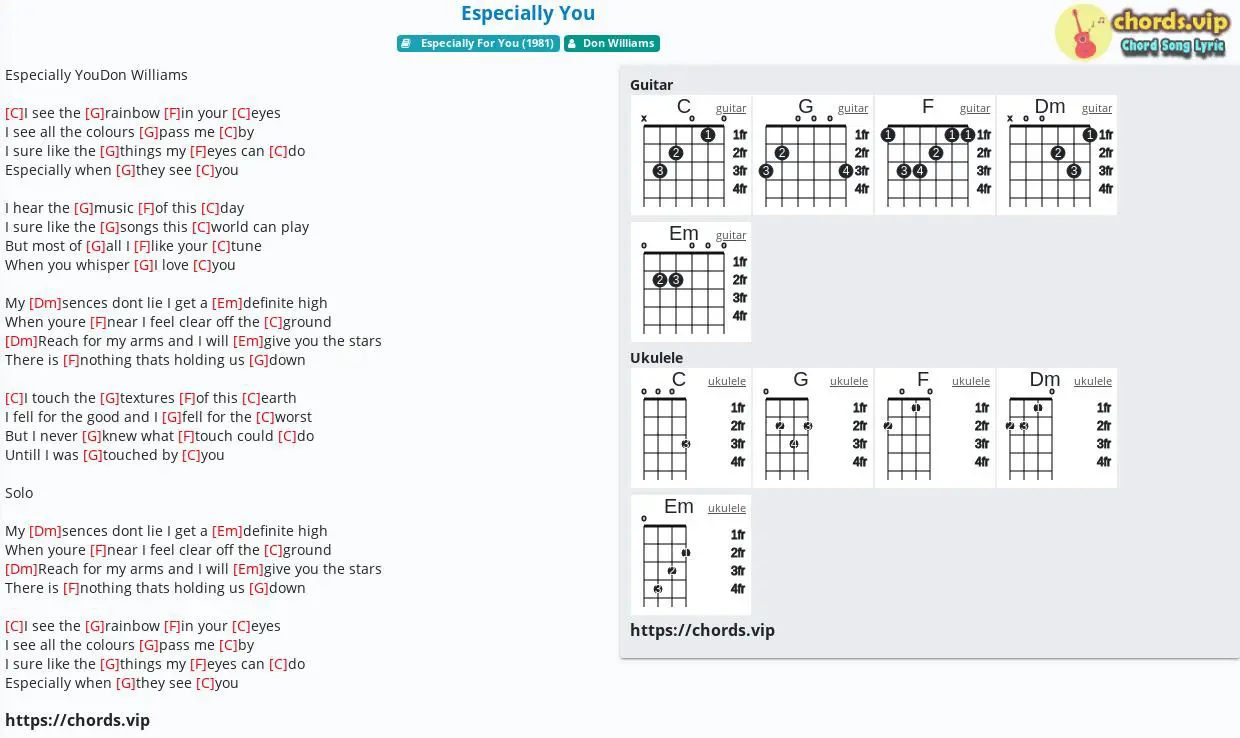Select the guitar G chord diagram

tap(813, 155)
